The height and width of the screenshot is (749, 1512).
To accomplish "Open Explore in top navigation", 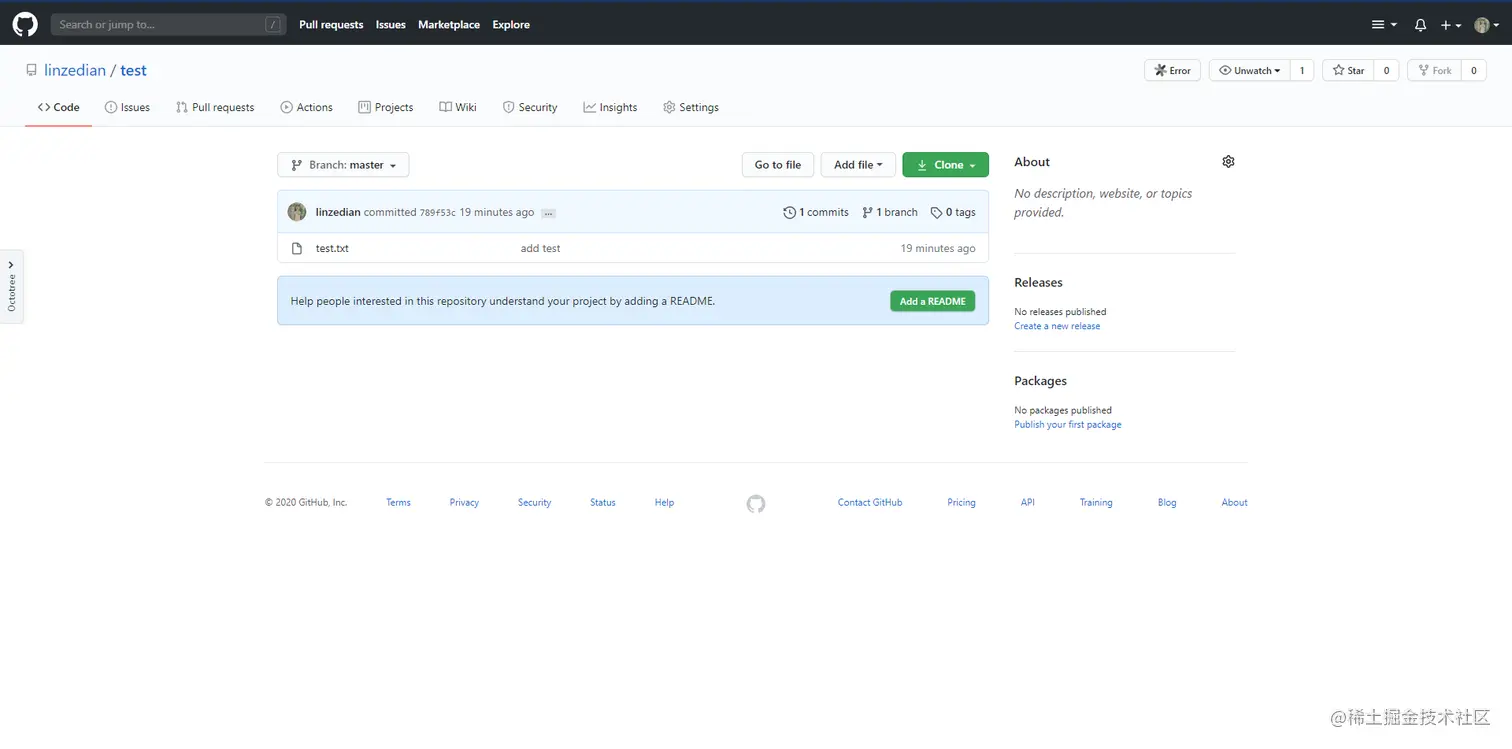I will (x=511, y=25).
